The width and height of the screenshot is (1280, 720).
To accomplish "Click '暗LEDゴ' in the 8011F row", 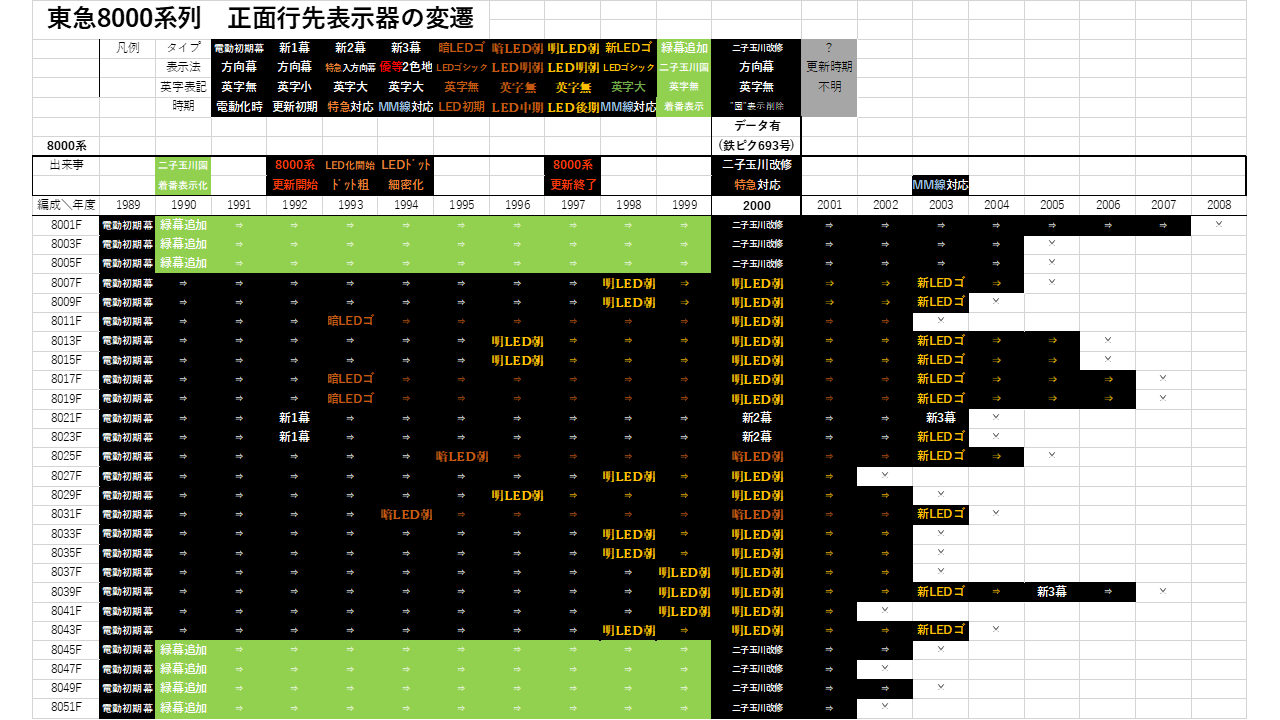I will pos(350,321).
